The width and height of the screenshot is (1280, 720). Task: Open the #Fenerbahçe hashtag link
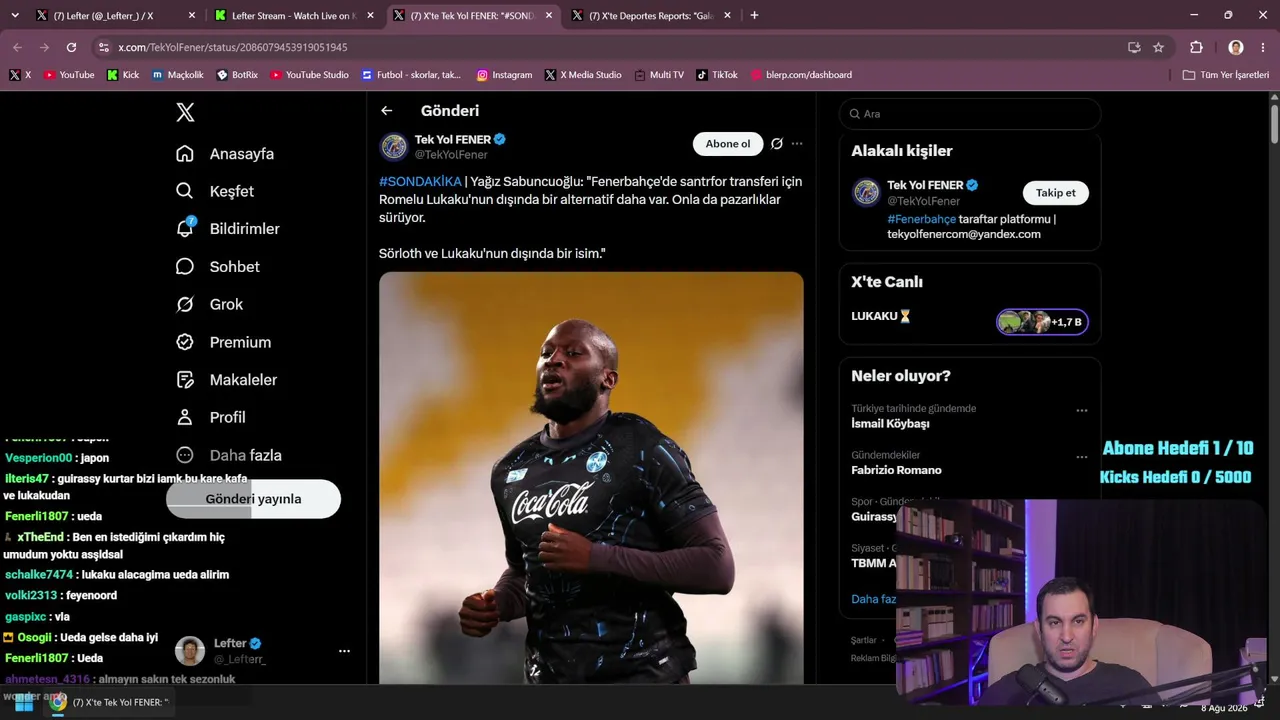[921, 219]
